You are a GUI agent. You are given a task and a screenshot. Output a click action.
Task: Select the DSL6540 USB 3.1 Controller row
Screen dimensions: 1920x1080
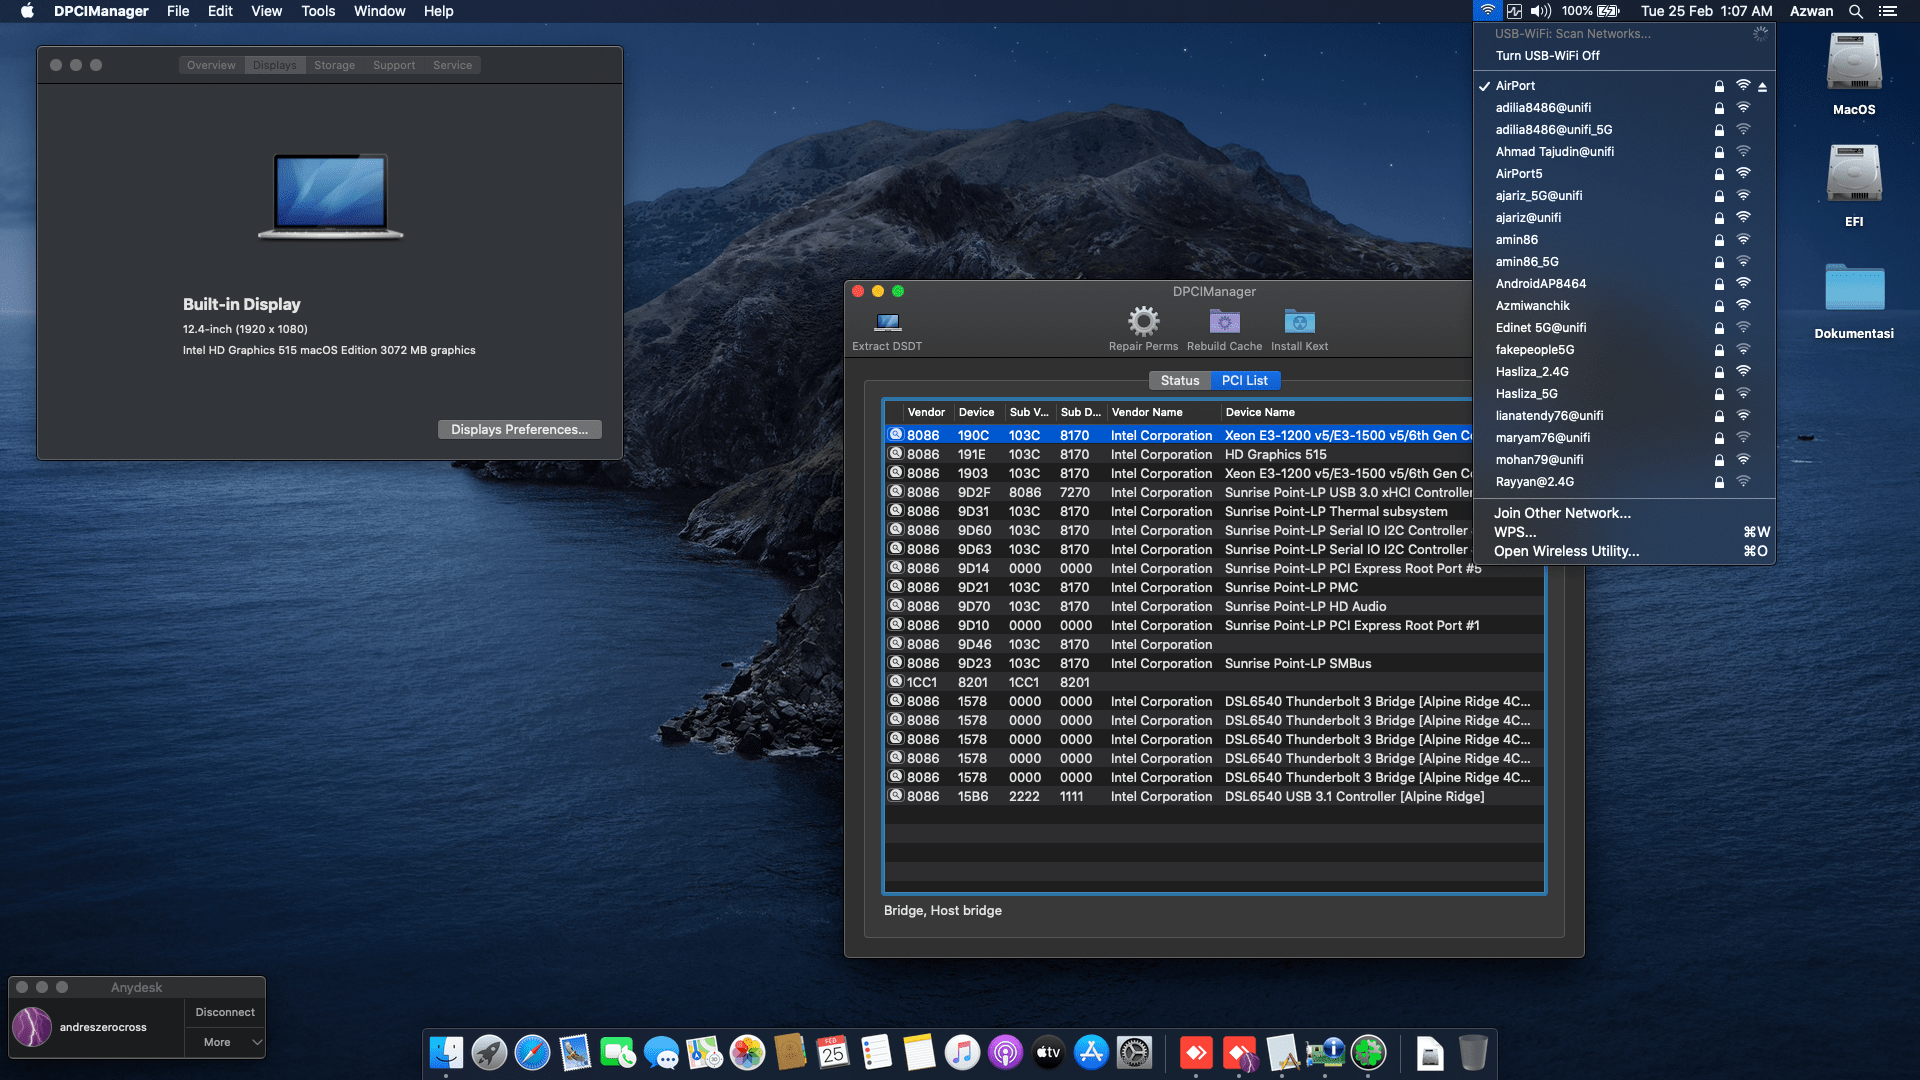pos(1214,797)
